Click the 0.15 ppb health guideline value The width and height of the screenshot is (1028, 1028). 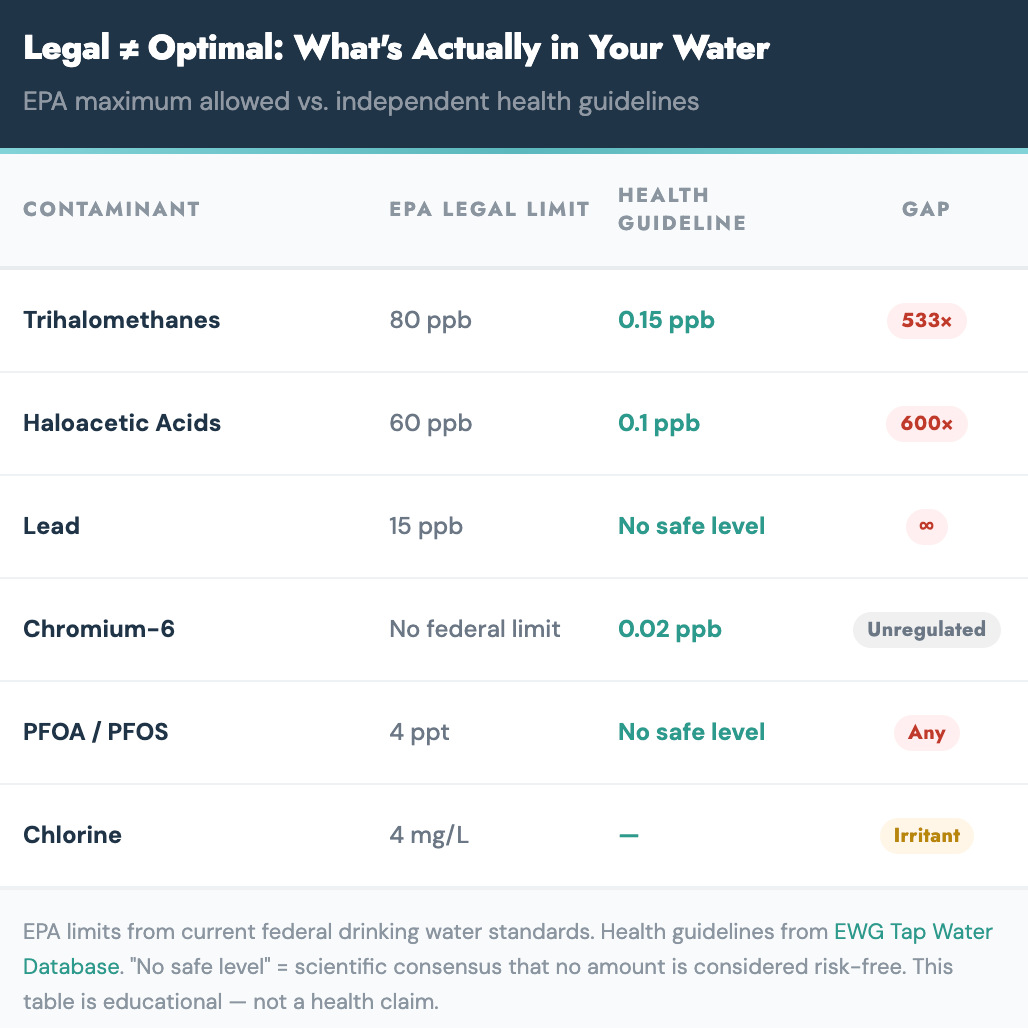tap(666, 320)
